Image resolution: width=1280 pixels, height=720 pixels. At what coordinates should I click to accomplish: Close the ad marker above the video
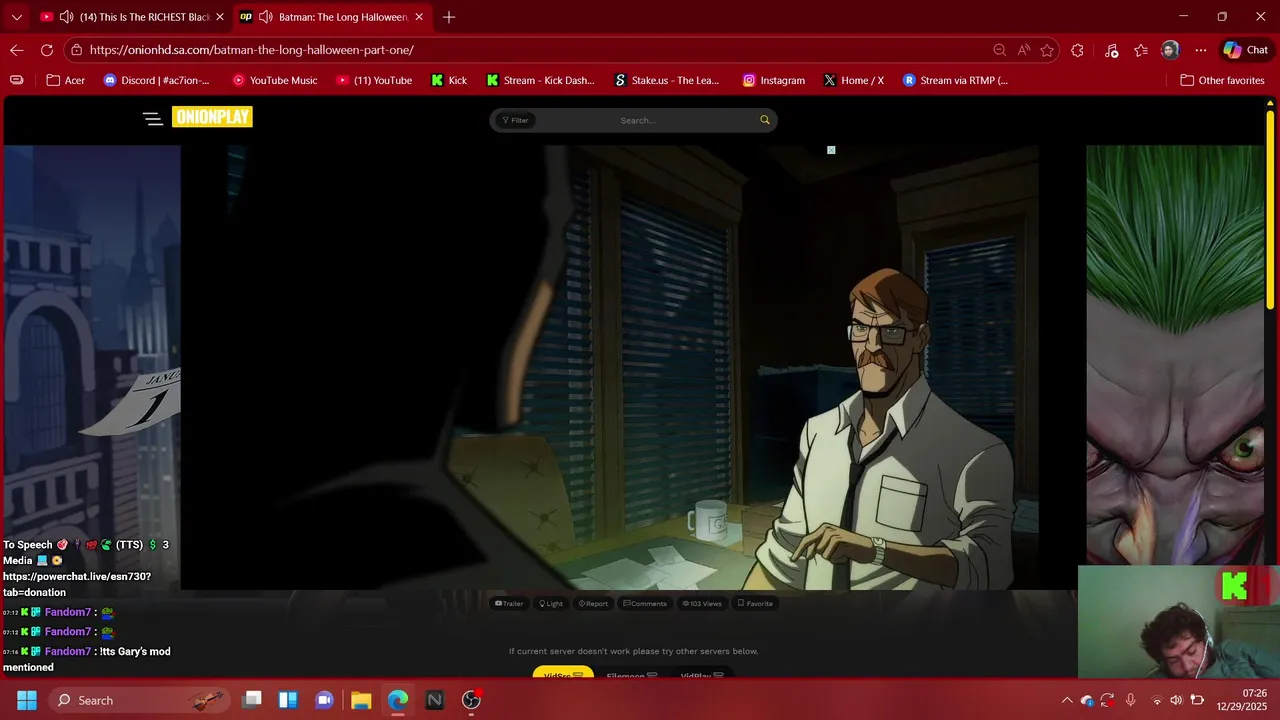point(831,150)
